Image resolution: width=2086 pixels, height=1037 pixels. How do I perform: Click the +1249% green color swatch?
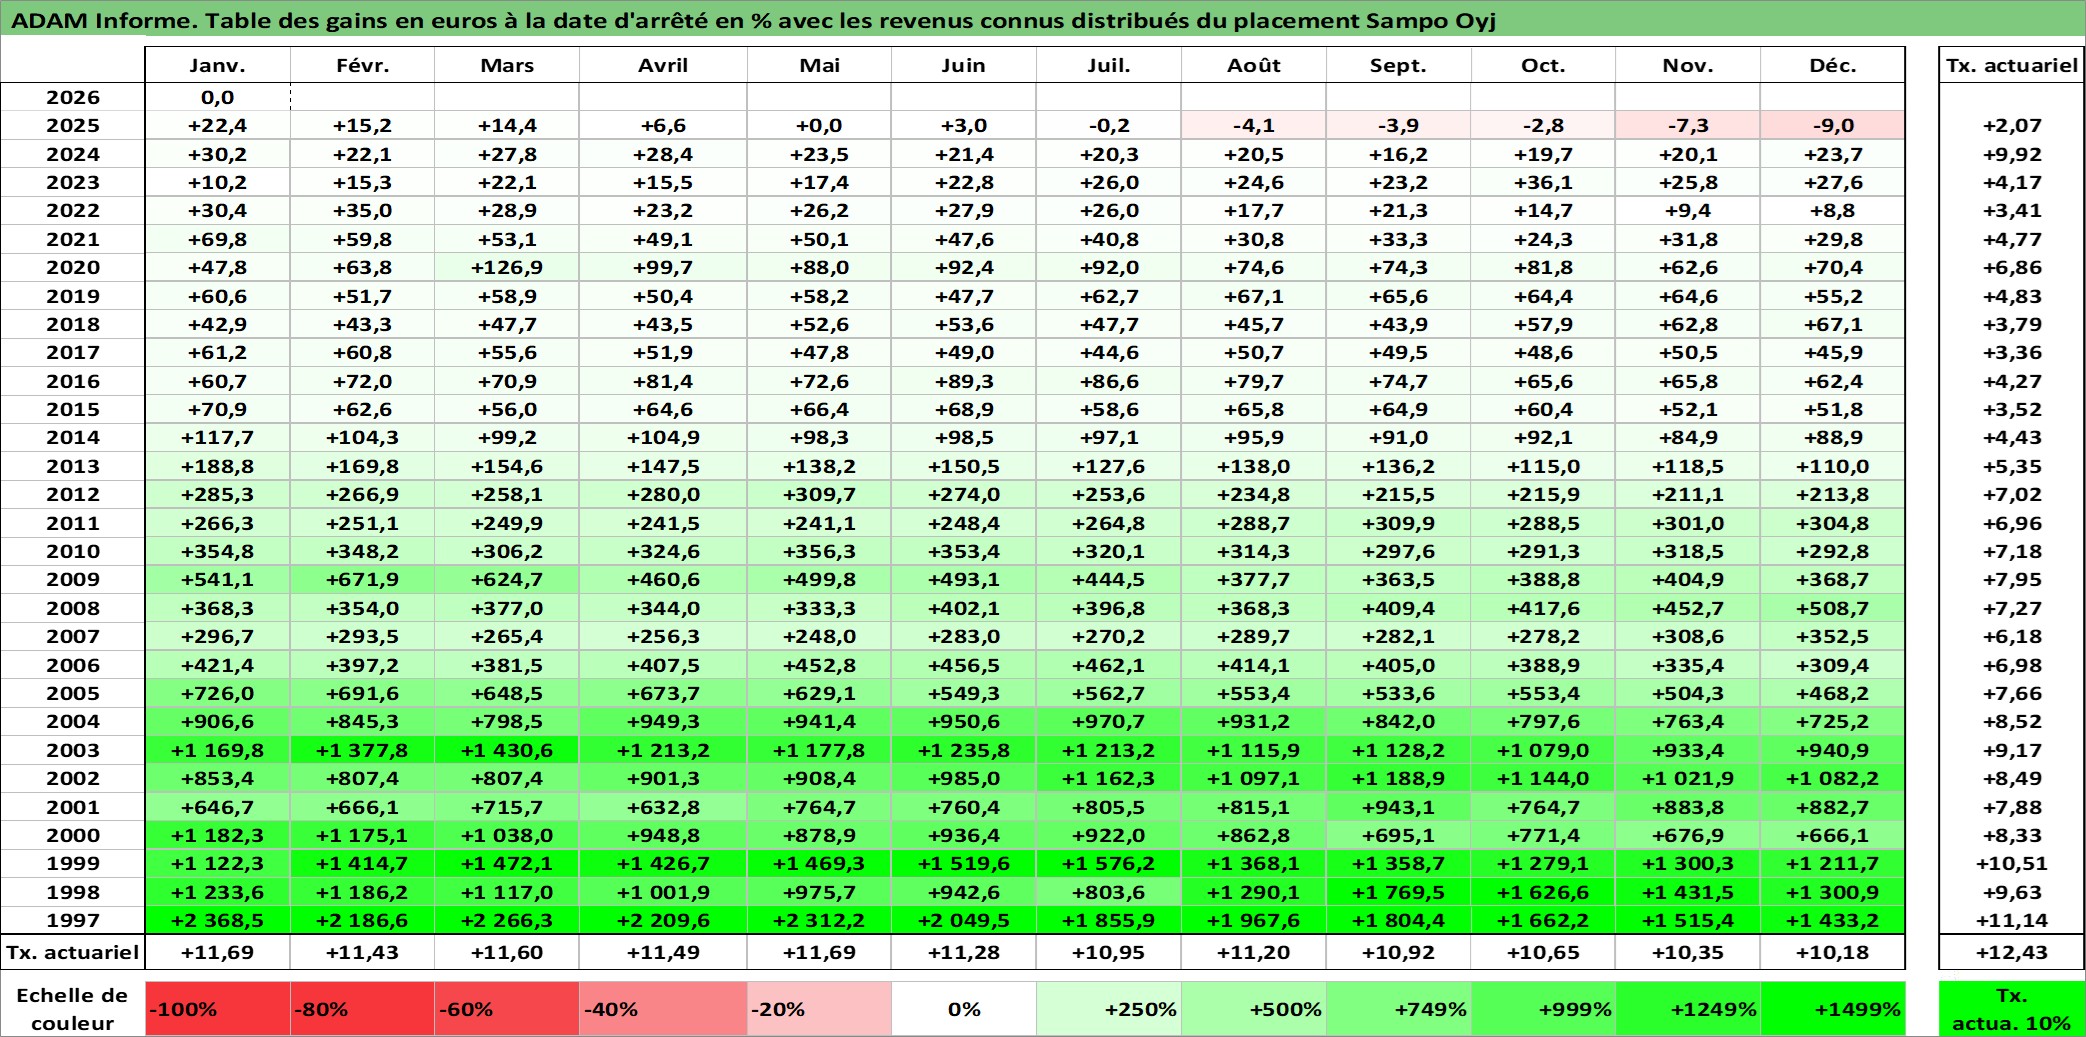point(1688,1009)
